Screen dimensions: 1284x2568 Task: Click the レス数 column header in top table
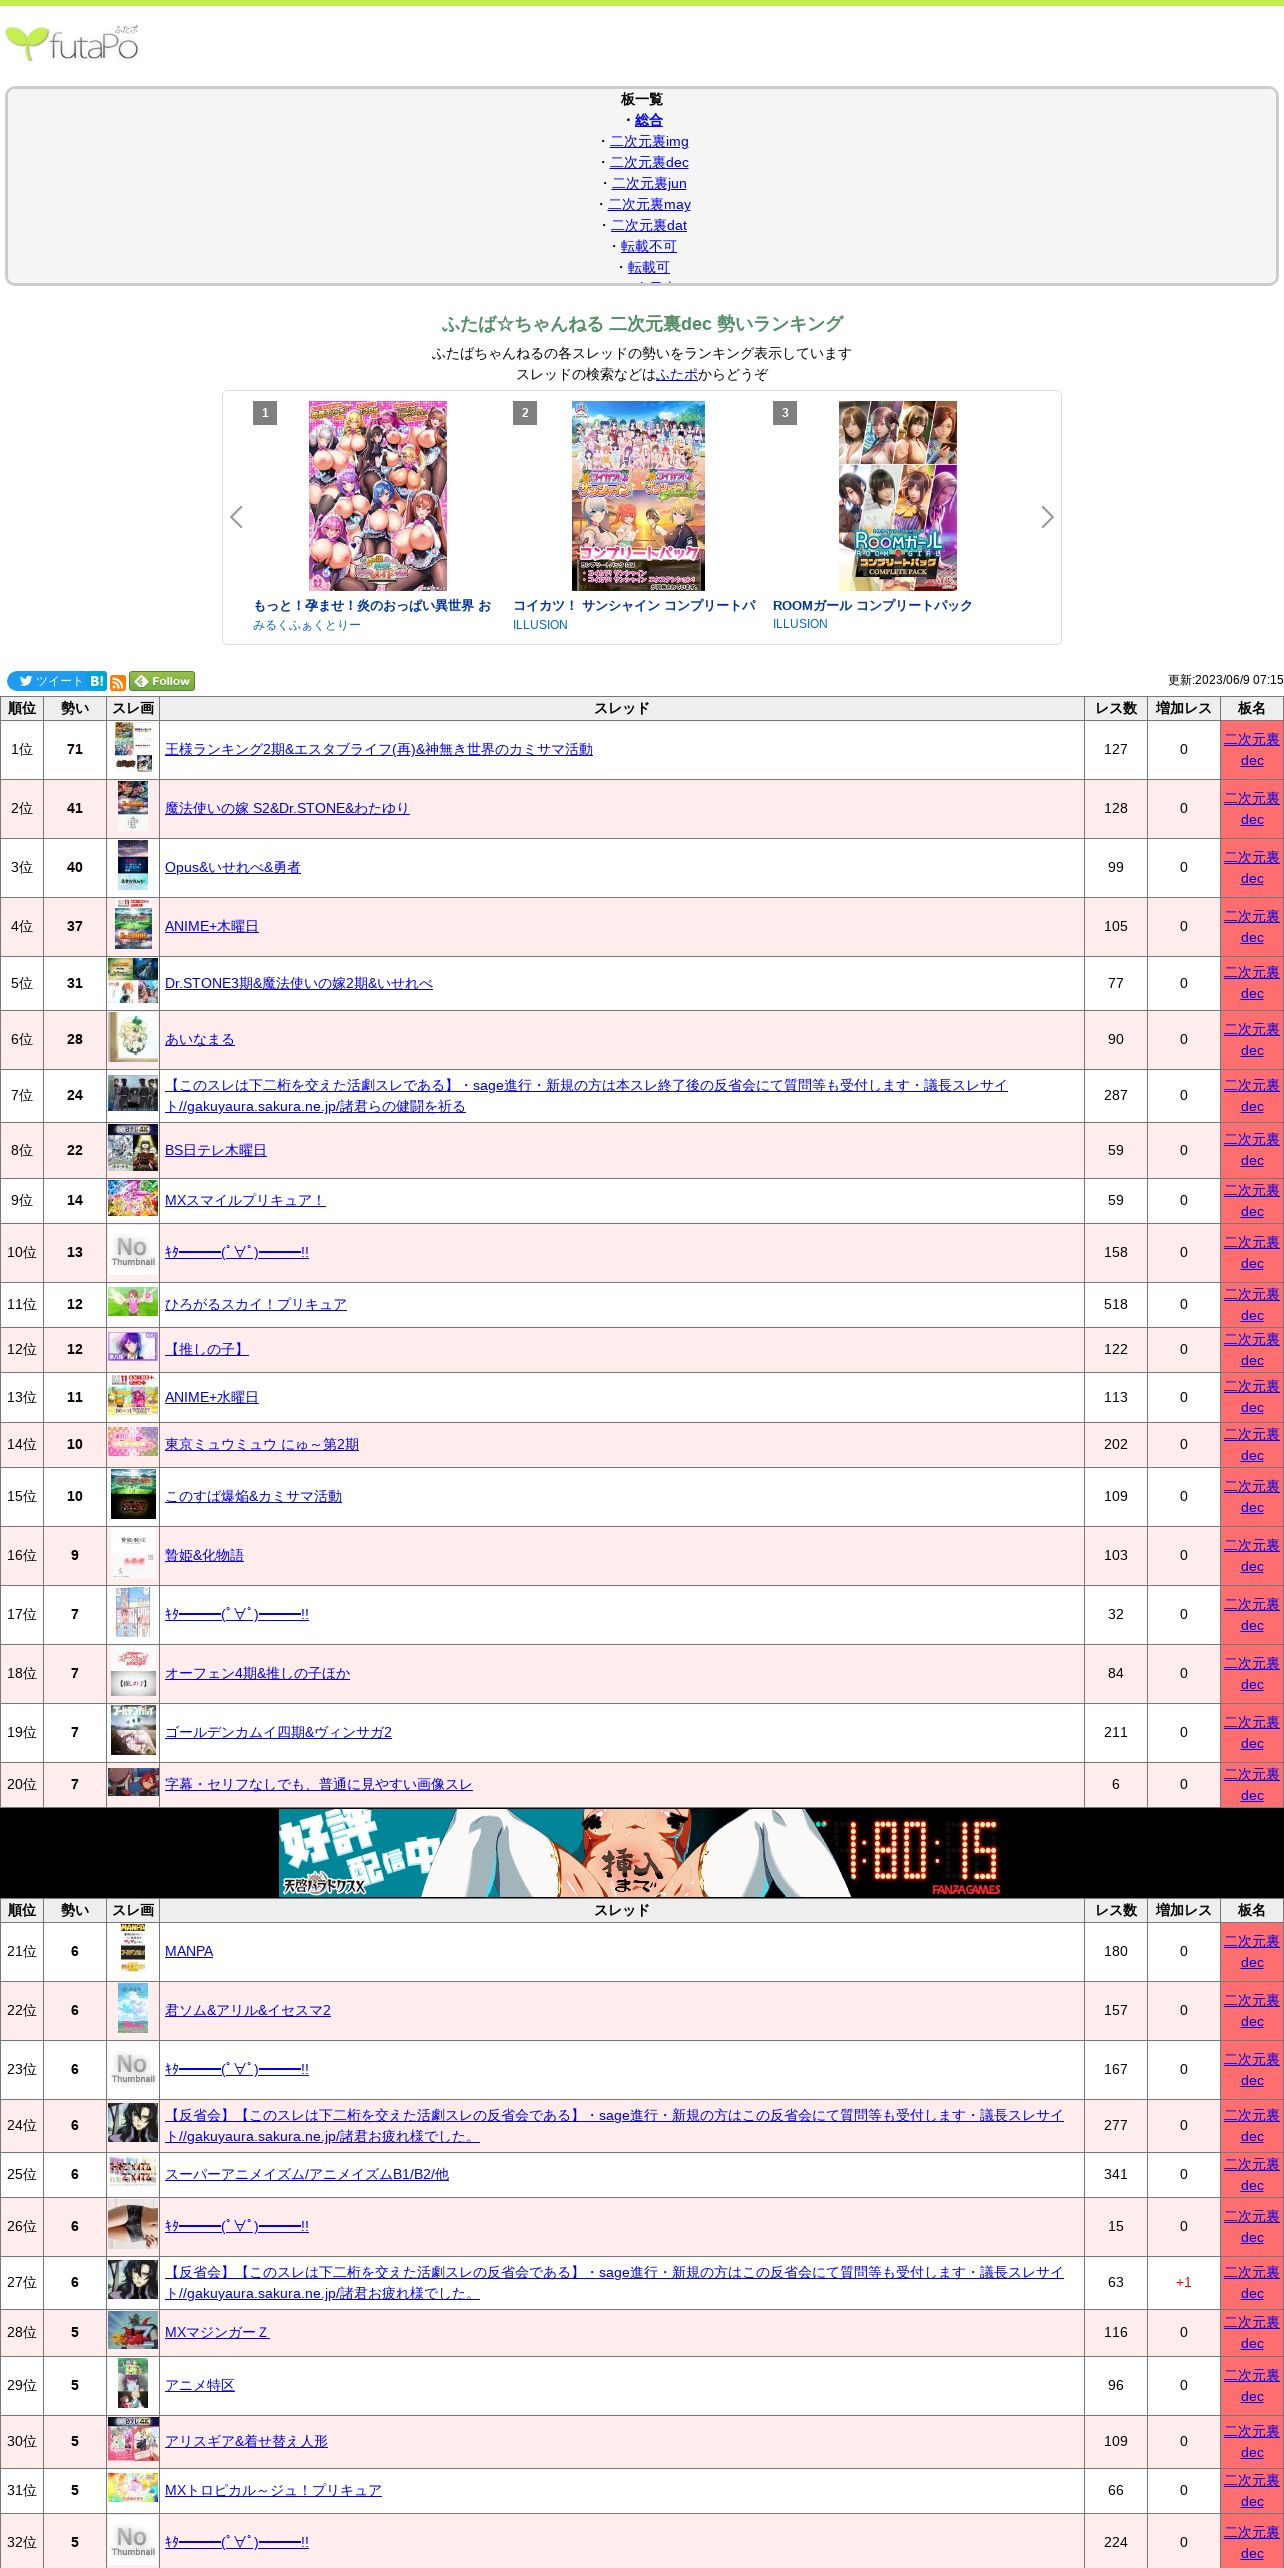[x=1116, y=708]
